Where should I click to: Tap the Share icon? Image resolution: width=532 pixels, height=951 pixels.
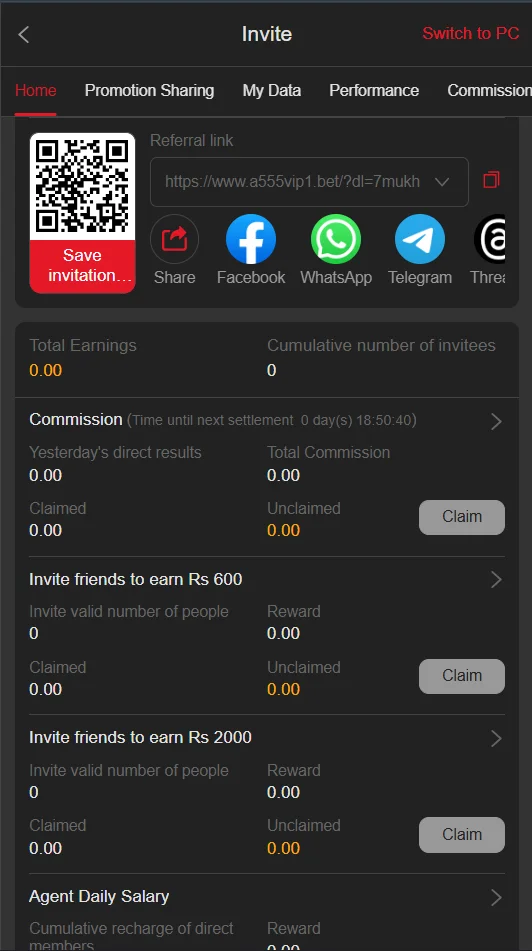[x=174, y=239]
